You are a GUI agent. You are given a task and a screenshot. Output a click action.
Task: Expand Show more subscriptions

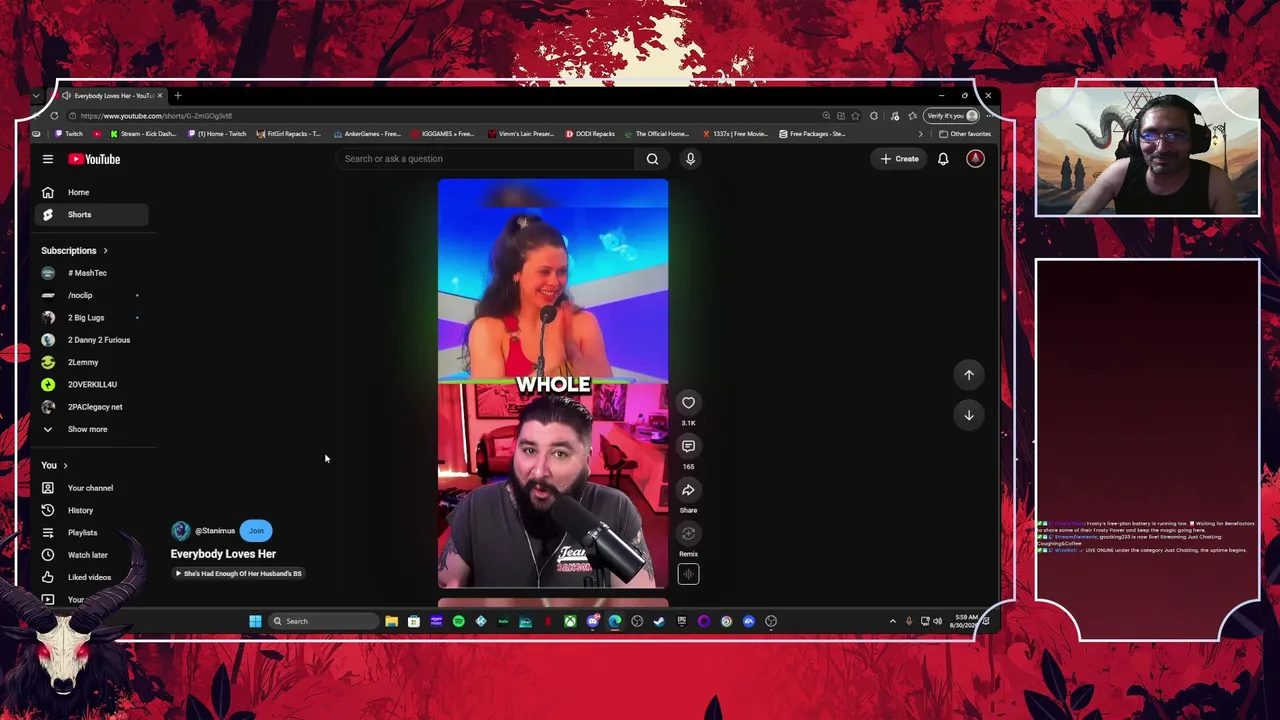(87, 429)
